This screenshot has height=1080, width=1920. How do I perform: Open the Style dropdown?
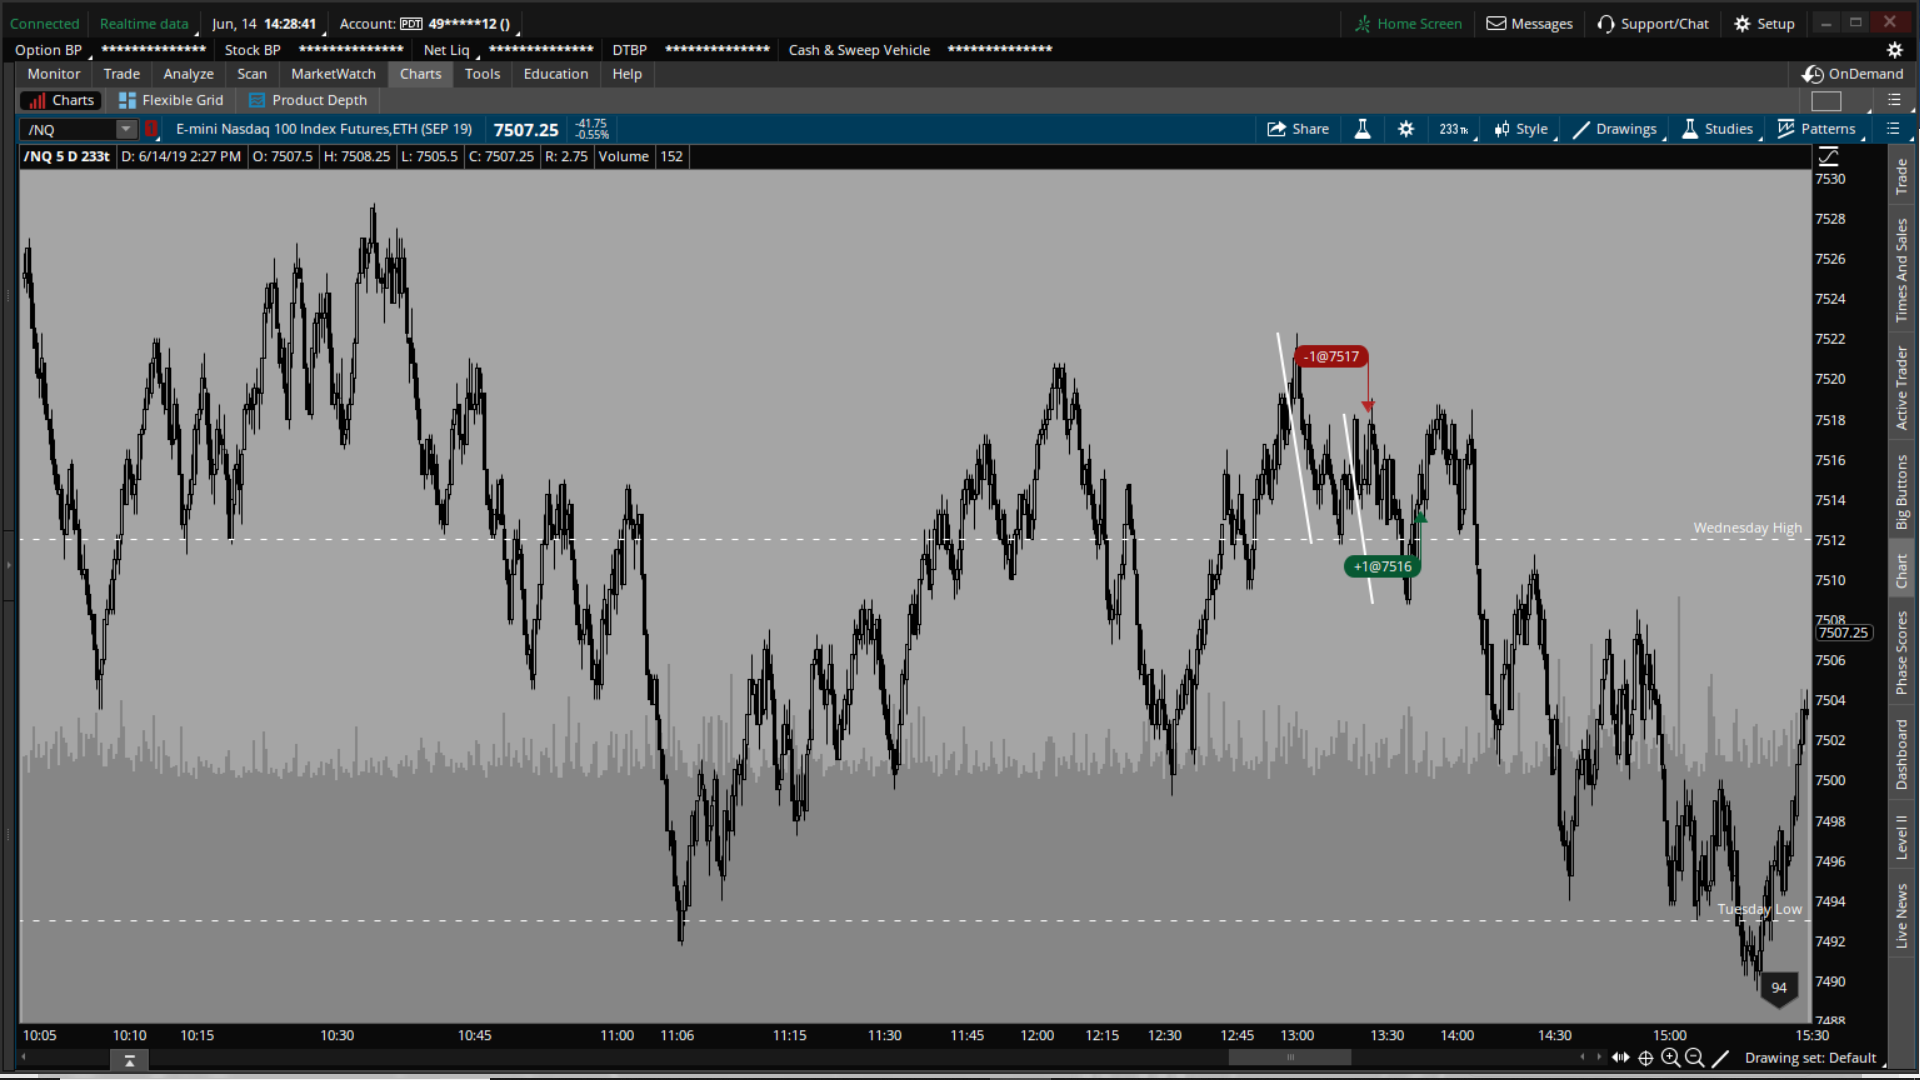pyautogui.click(x=1521, y=129)
